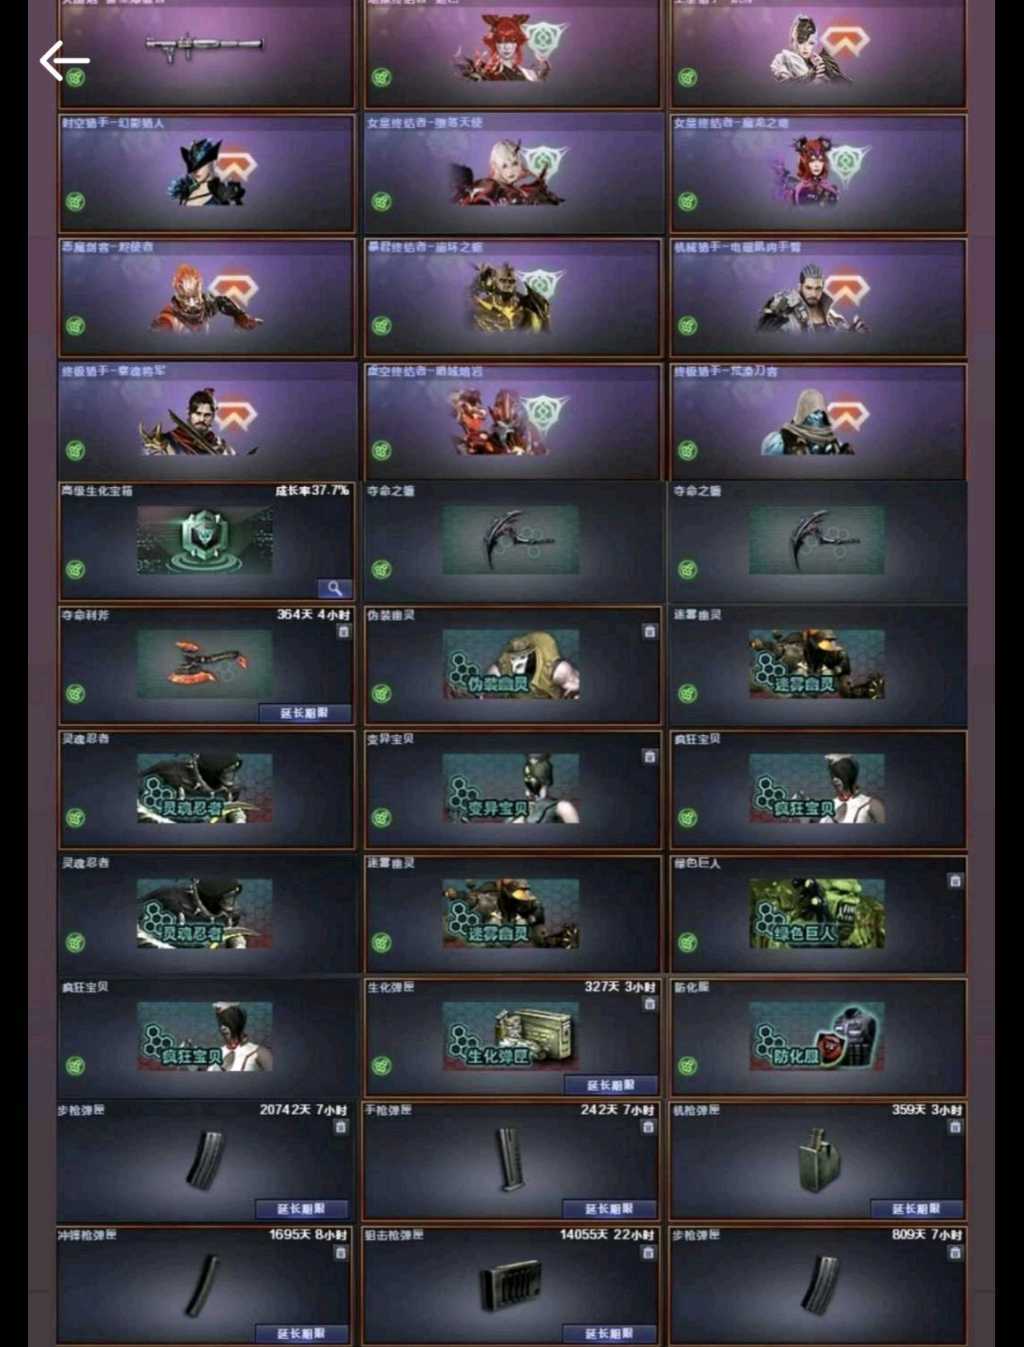The width and height of the screenshot is (1024, 1347).
Task: Open magnifier on 高级生化宝箱 card
Action: 334,588
